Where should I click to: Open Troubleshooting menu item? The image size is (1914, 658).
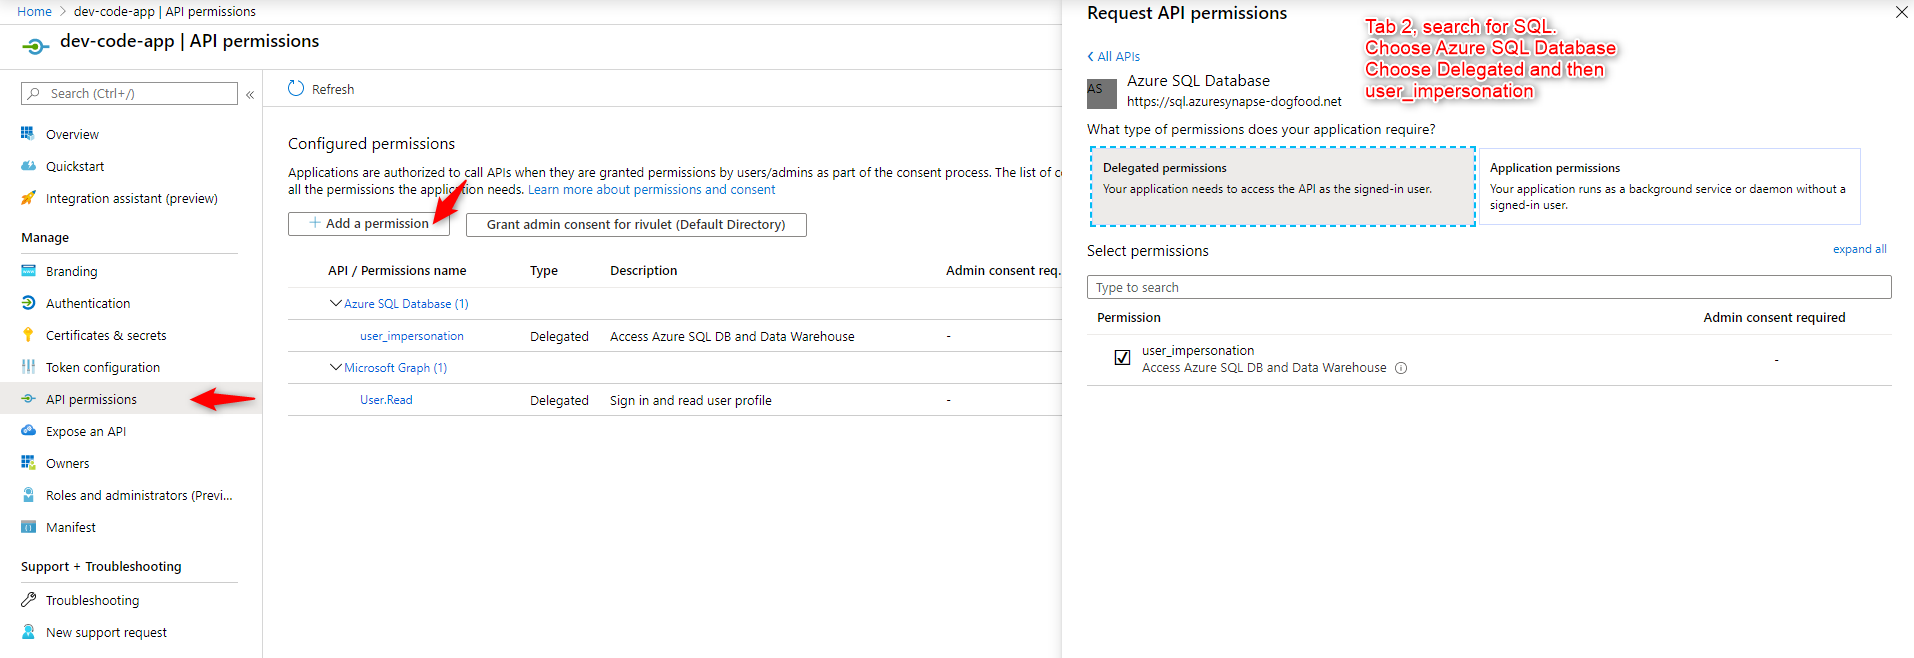coord(93,600)
